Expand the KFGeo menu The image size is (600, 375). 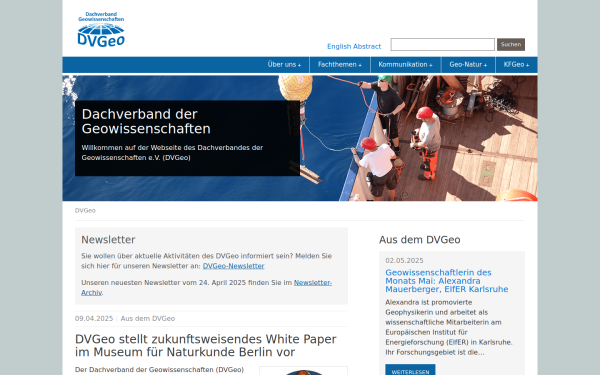pos(517,65)
